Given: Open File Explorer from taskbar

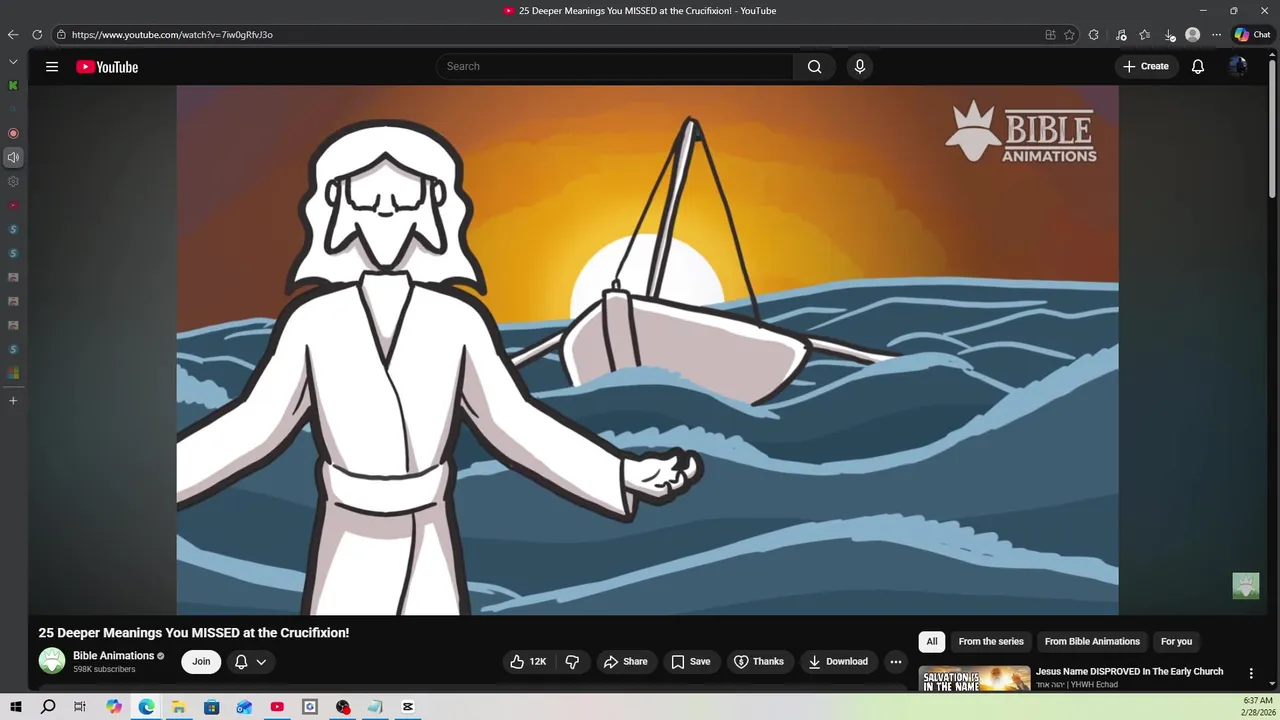Looking at the screenshot, I should pos(179,707).
